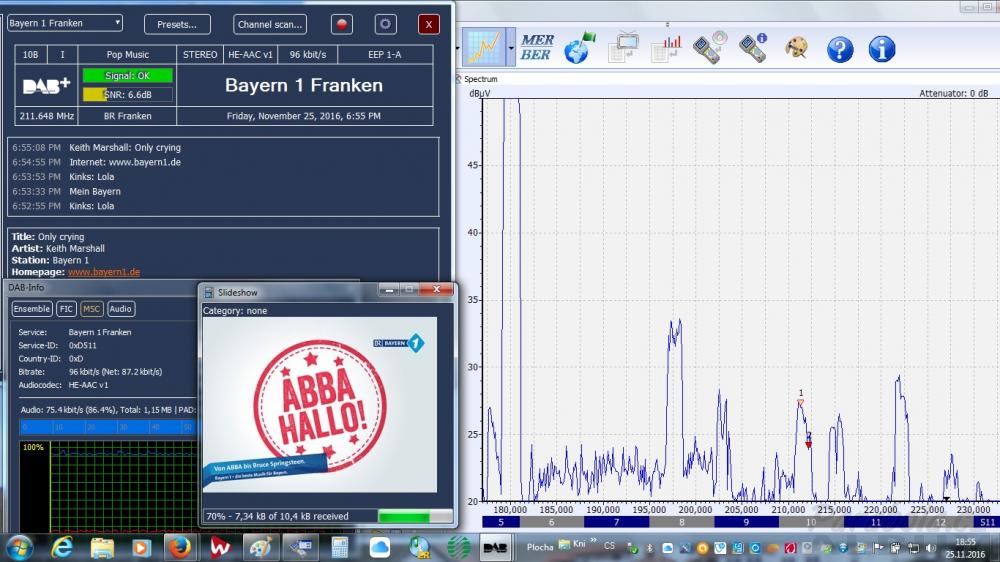
Task: Click the "HE-AAC v1" codec cell in header
Action: coord(250,55)
